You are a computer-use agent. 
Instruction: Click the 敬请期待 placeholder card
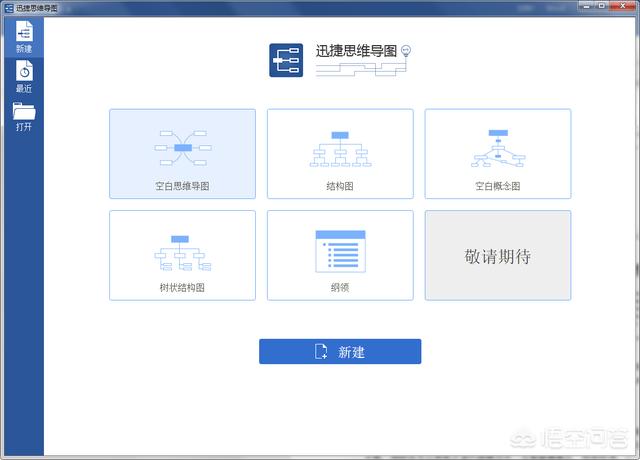coord(498,256)
